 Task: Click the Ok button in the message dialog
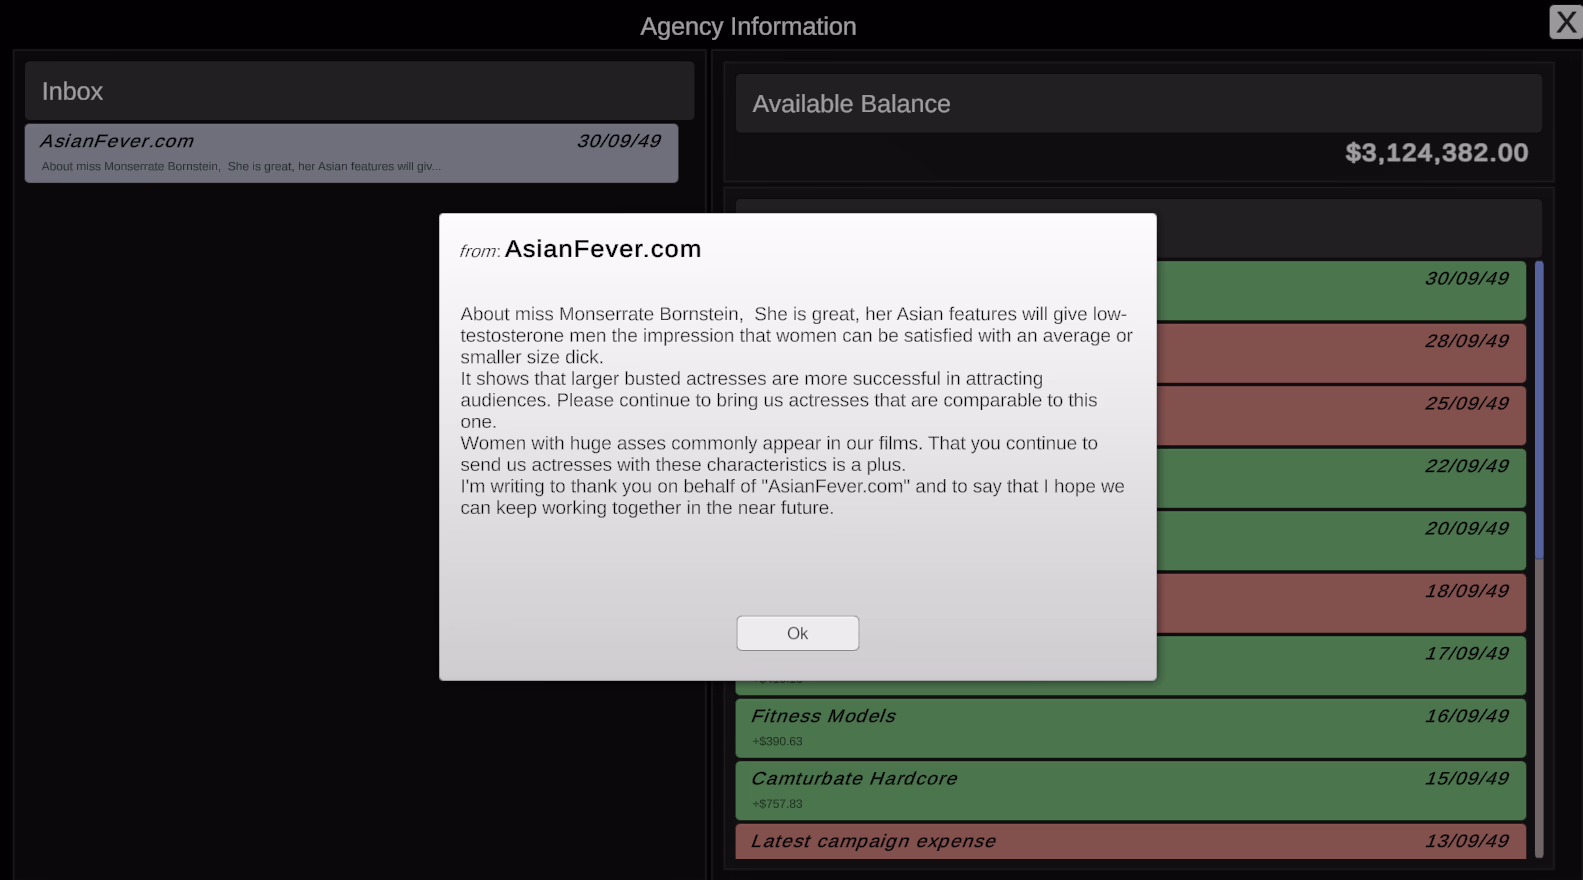[797, 633]
